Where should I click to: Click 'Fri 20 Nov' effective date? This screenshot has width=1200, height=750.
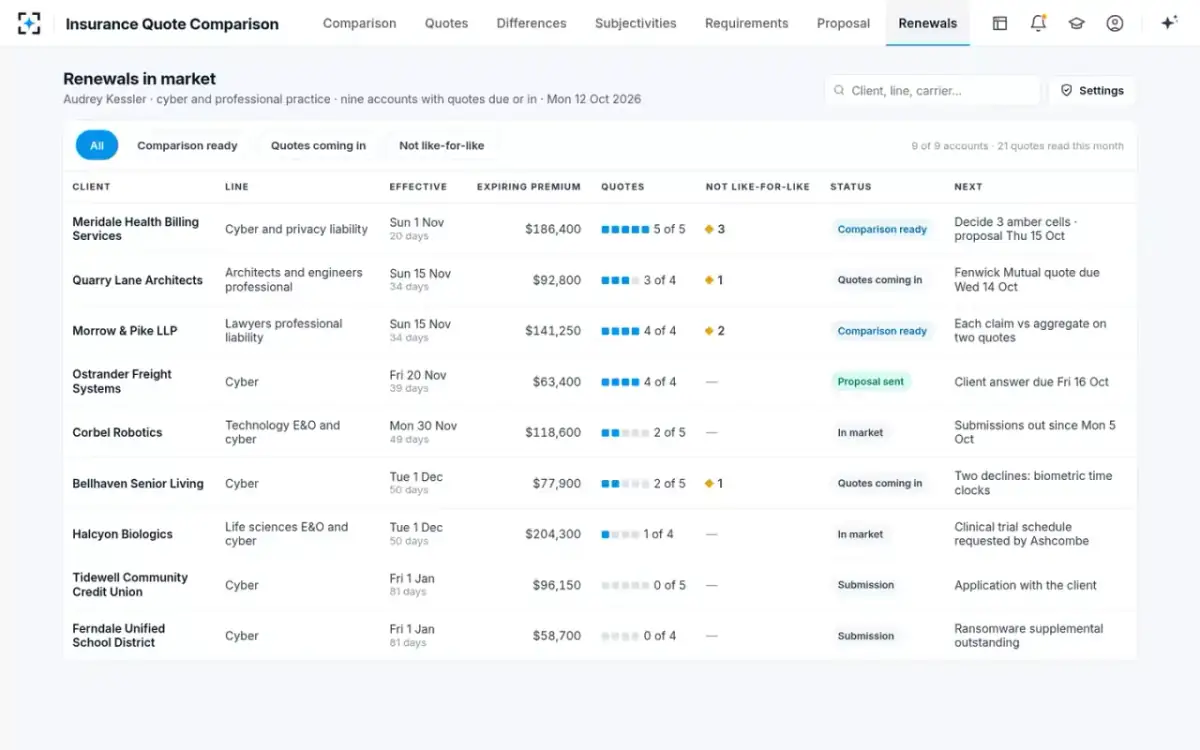(418, 375)
